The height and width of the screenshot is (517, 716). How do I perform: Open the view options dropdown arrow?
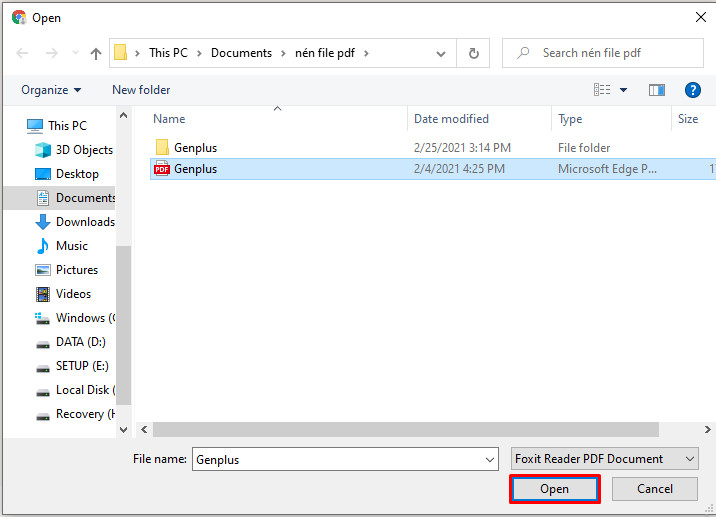point(623,90)
